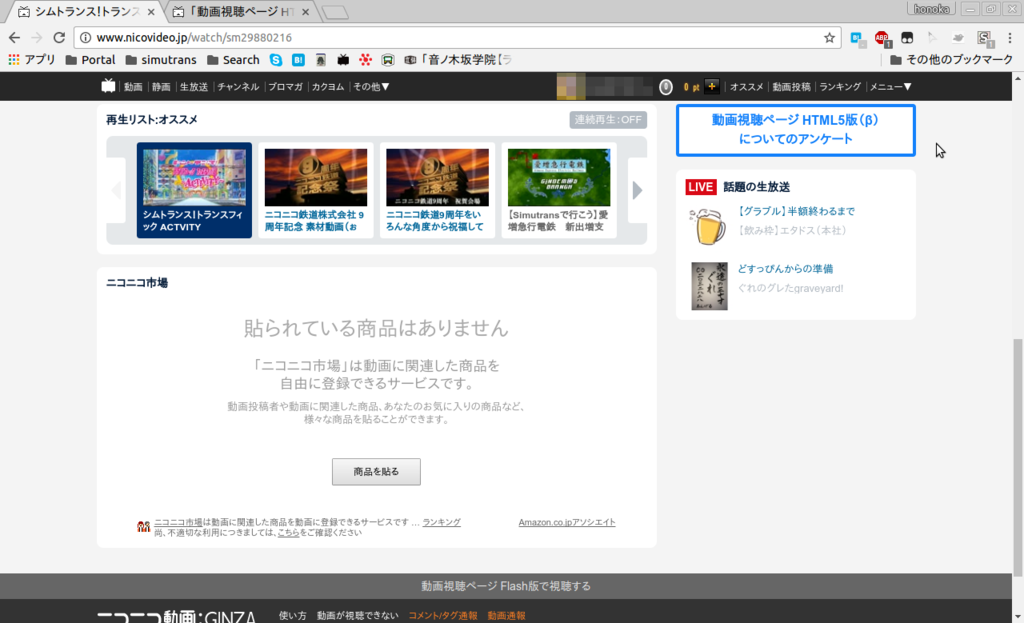Click 動画視聴ページ Flash版で視聴する bar

click(x=505, y=586)
